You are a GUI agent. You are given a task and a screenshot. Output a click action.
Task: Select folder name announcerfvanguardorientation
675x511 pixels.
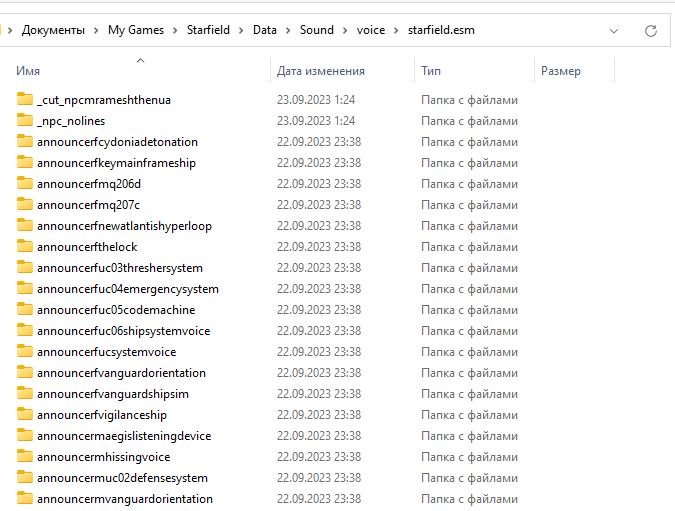121,373
